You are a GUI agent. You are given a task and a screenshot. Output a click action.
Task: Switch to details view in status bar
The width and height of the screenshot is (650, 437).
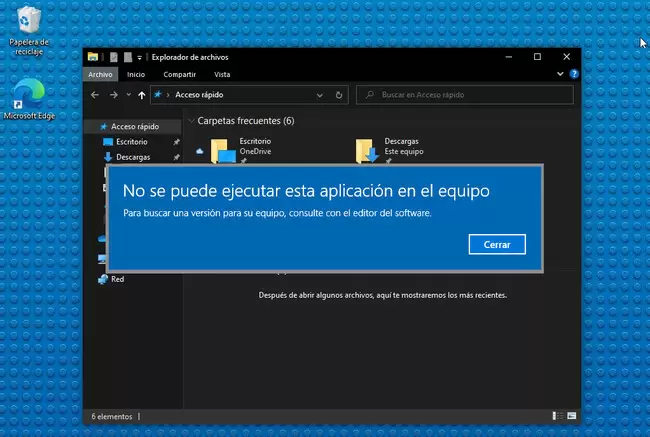558,415
